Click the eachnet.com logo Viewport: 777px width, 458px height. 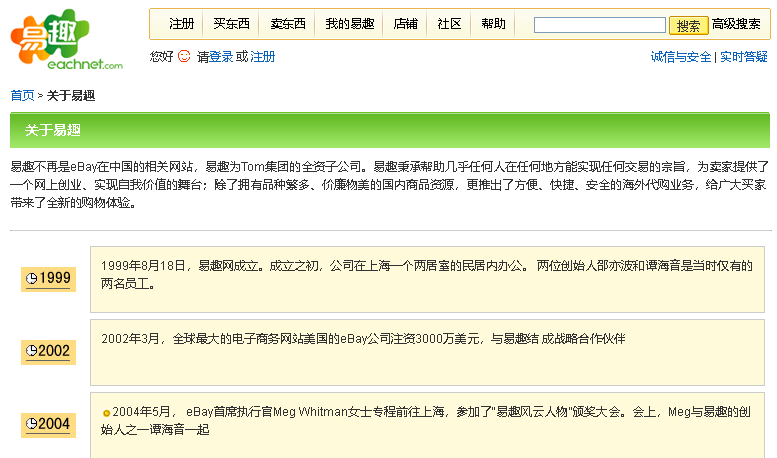pyautogui.click(x=66, y=40)
